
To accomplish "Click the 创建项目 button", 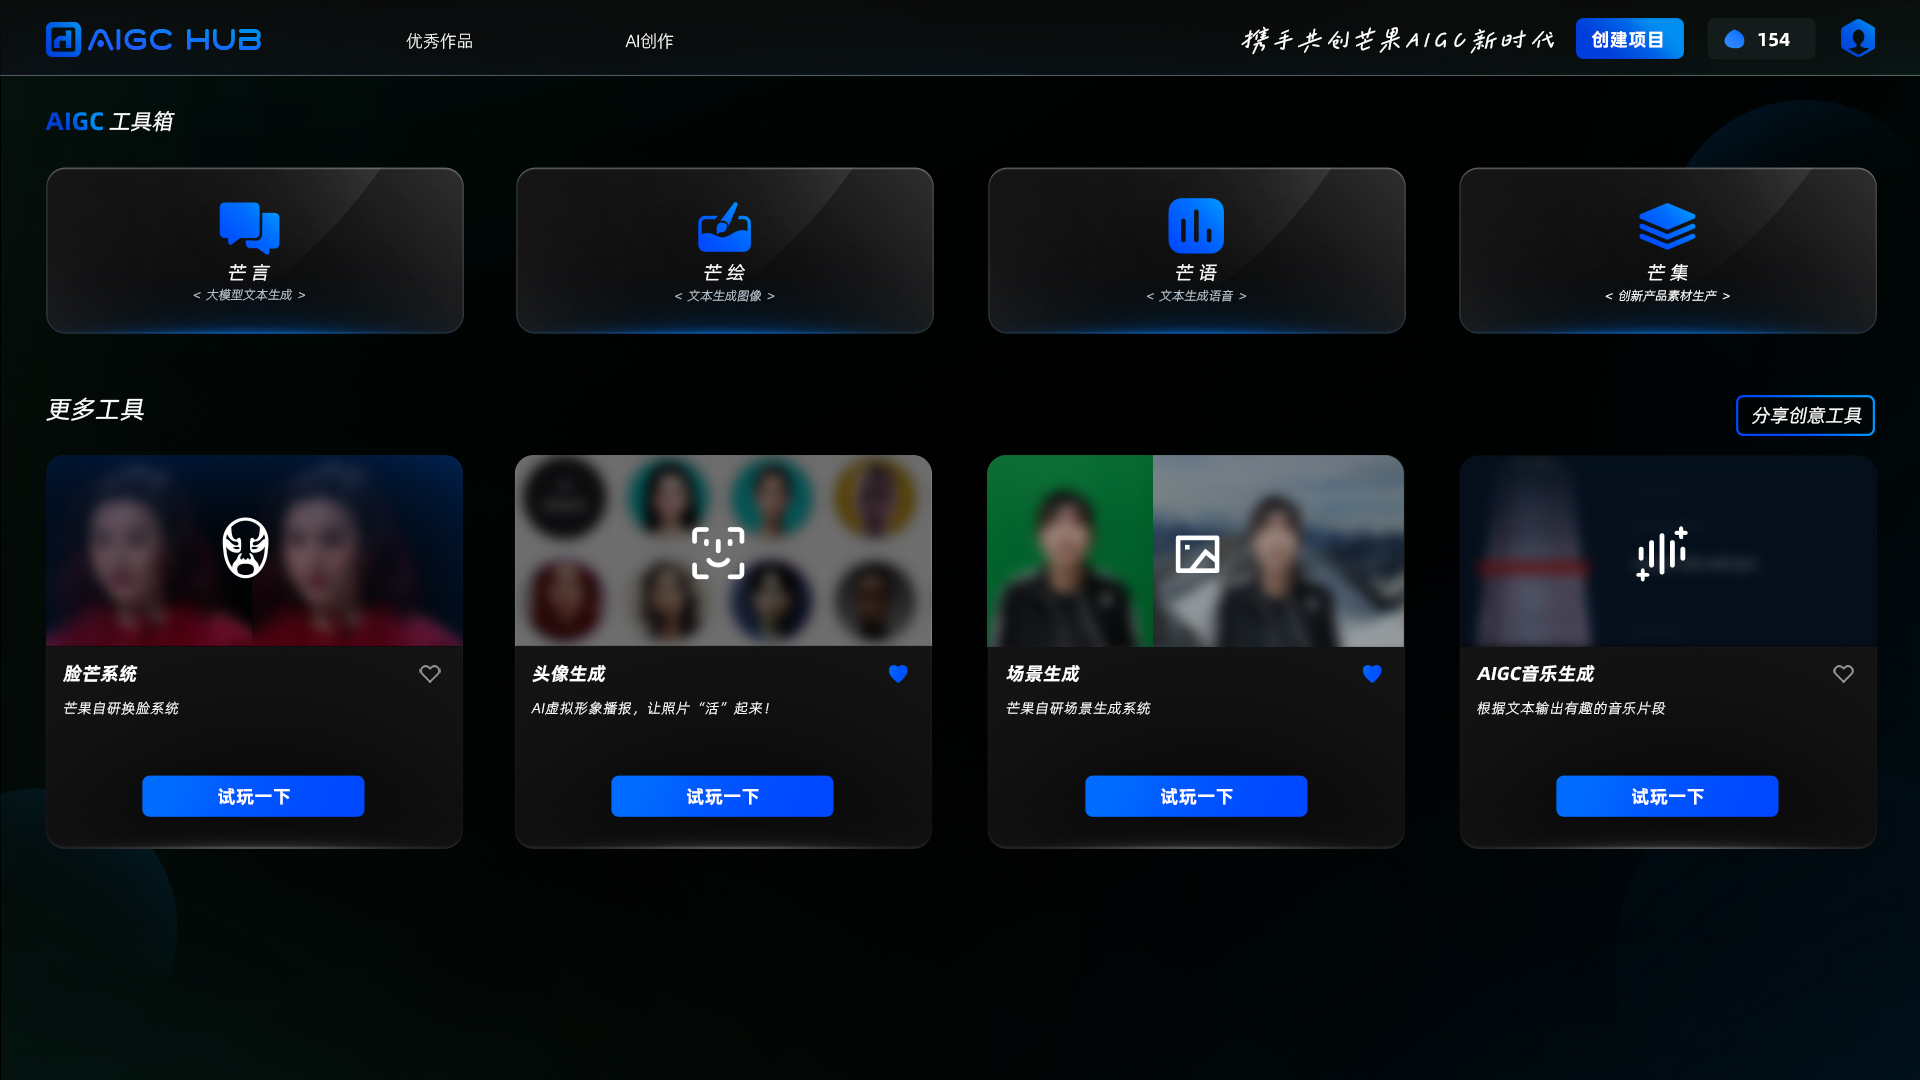I will 1629,39.
